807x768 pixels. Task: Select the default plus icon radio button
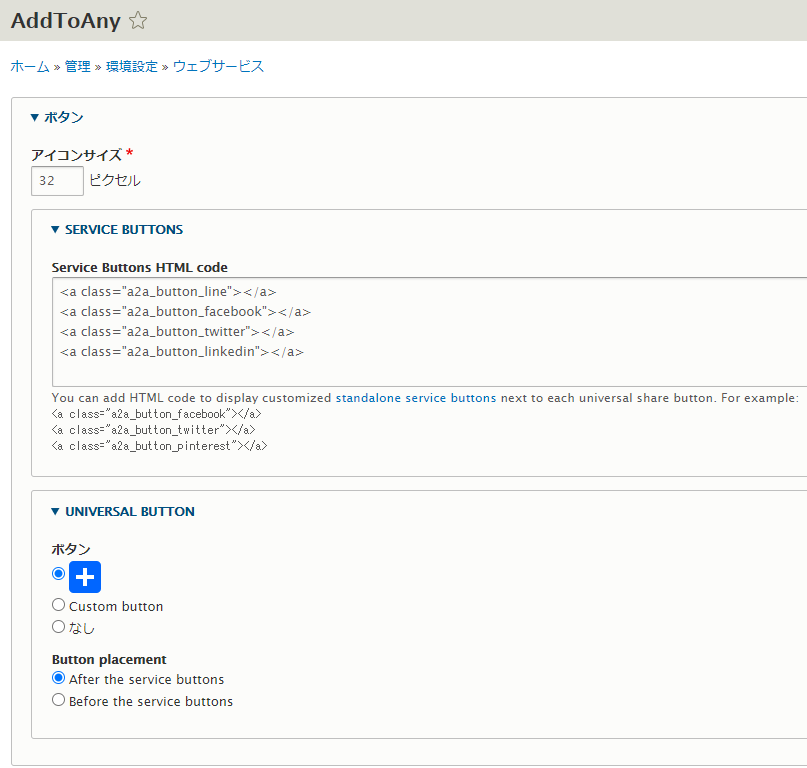[59, 573]
